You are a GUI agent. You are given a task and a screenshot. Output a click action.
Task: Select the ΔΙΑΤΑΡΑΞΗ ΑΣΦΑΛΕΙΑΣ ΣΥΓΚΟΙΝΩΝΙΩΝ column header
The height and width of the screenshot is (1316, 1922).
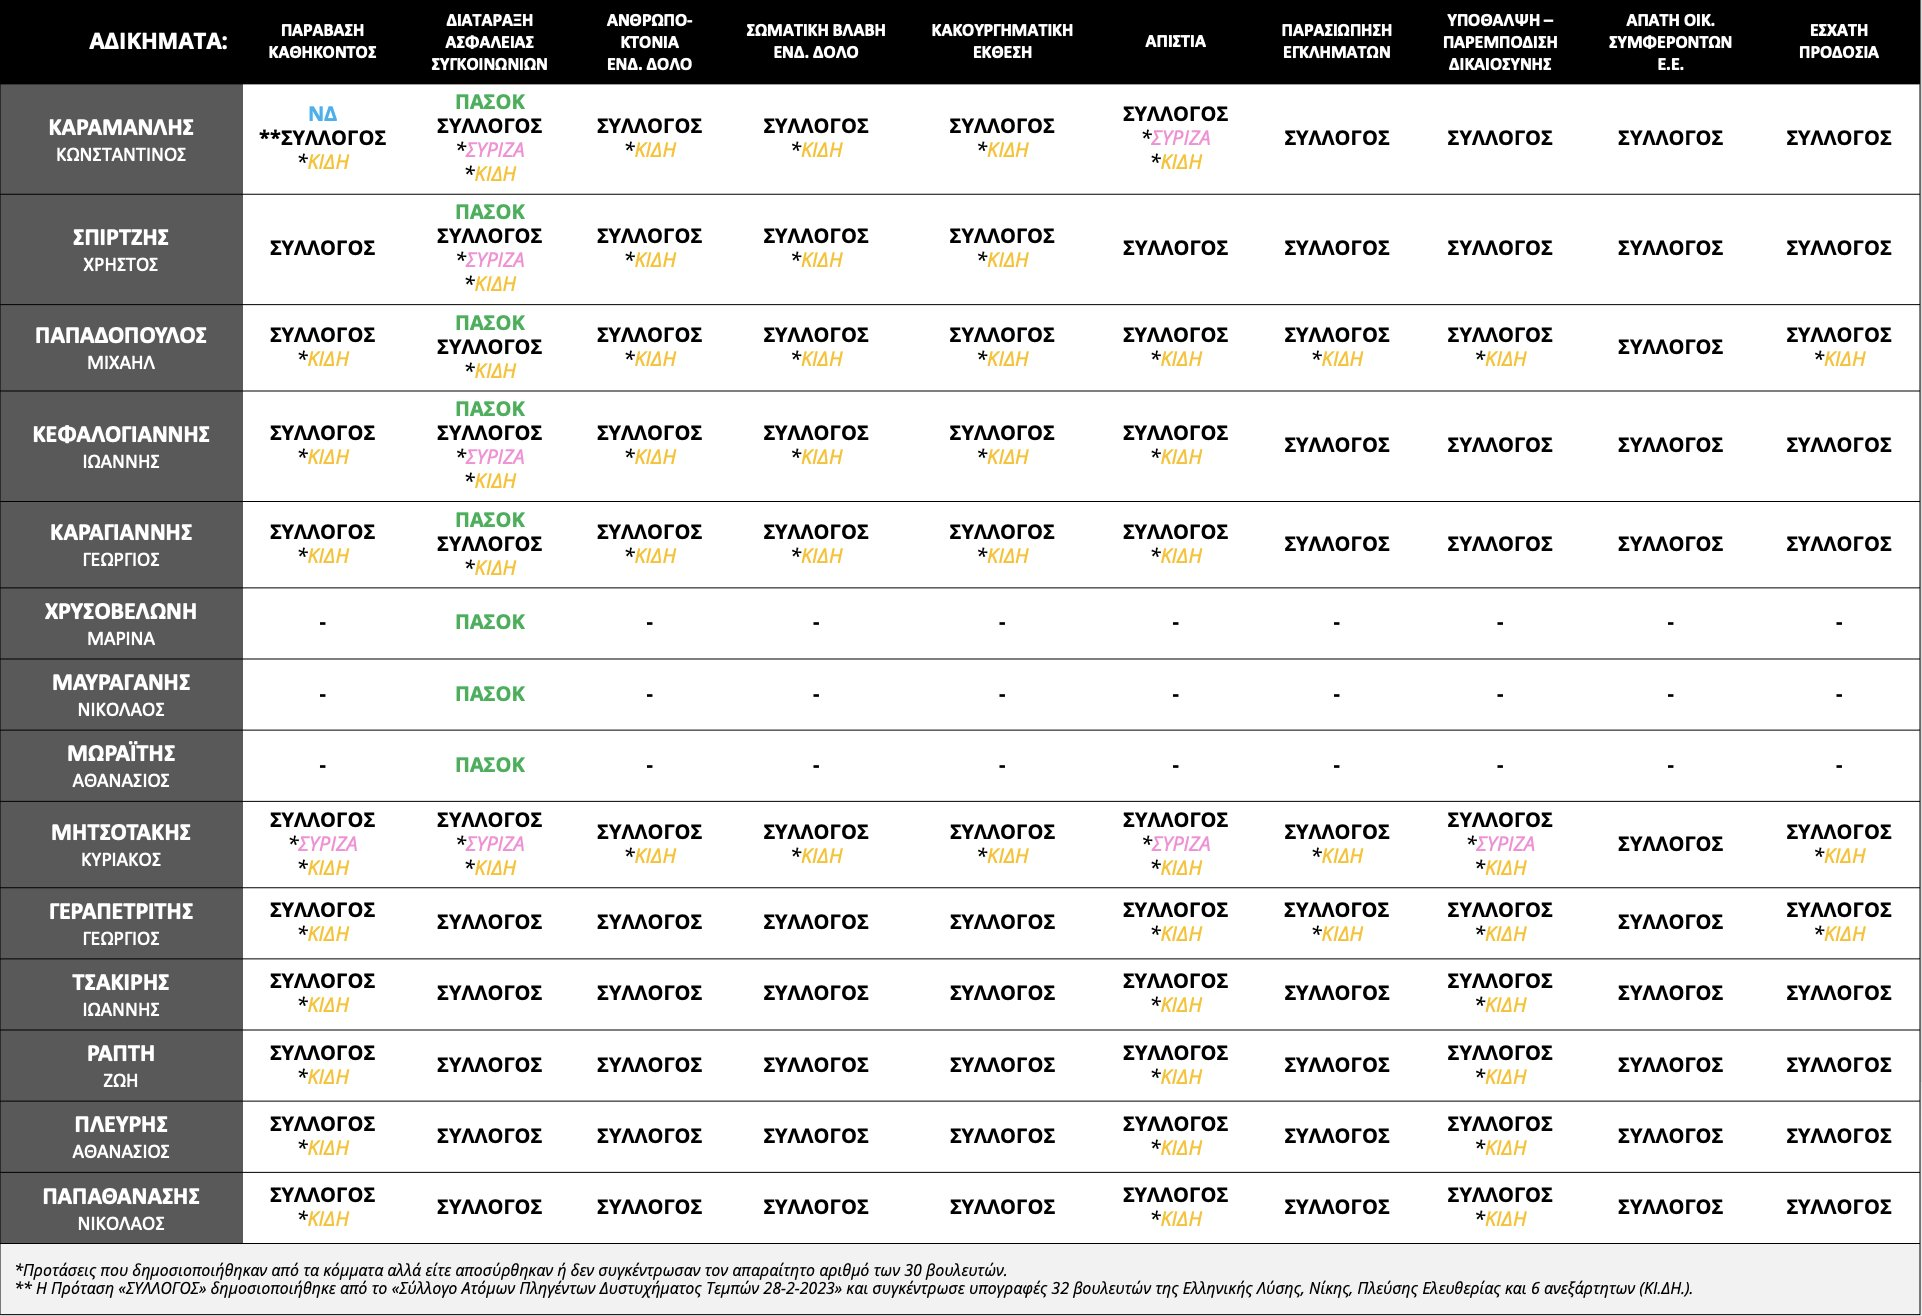(x=489, y=42)
